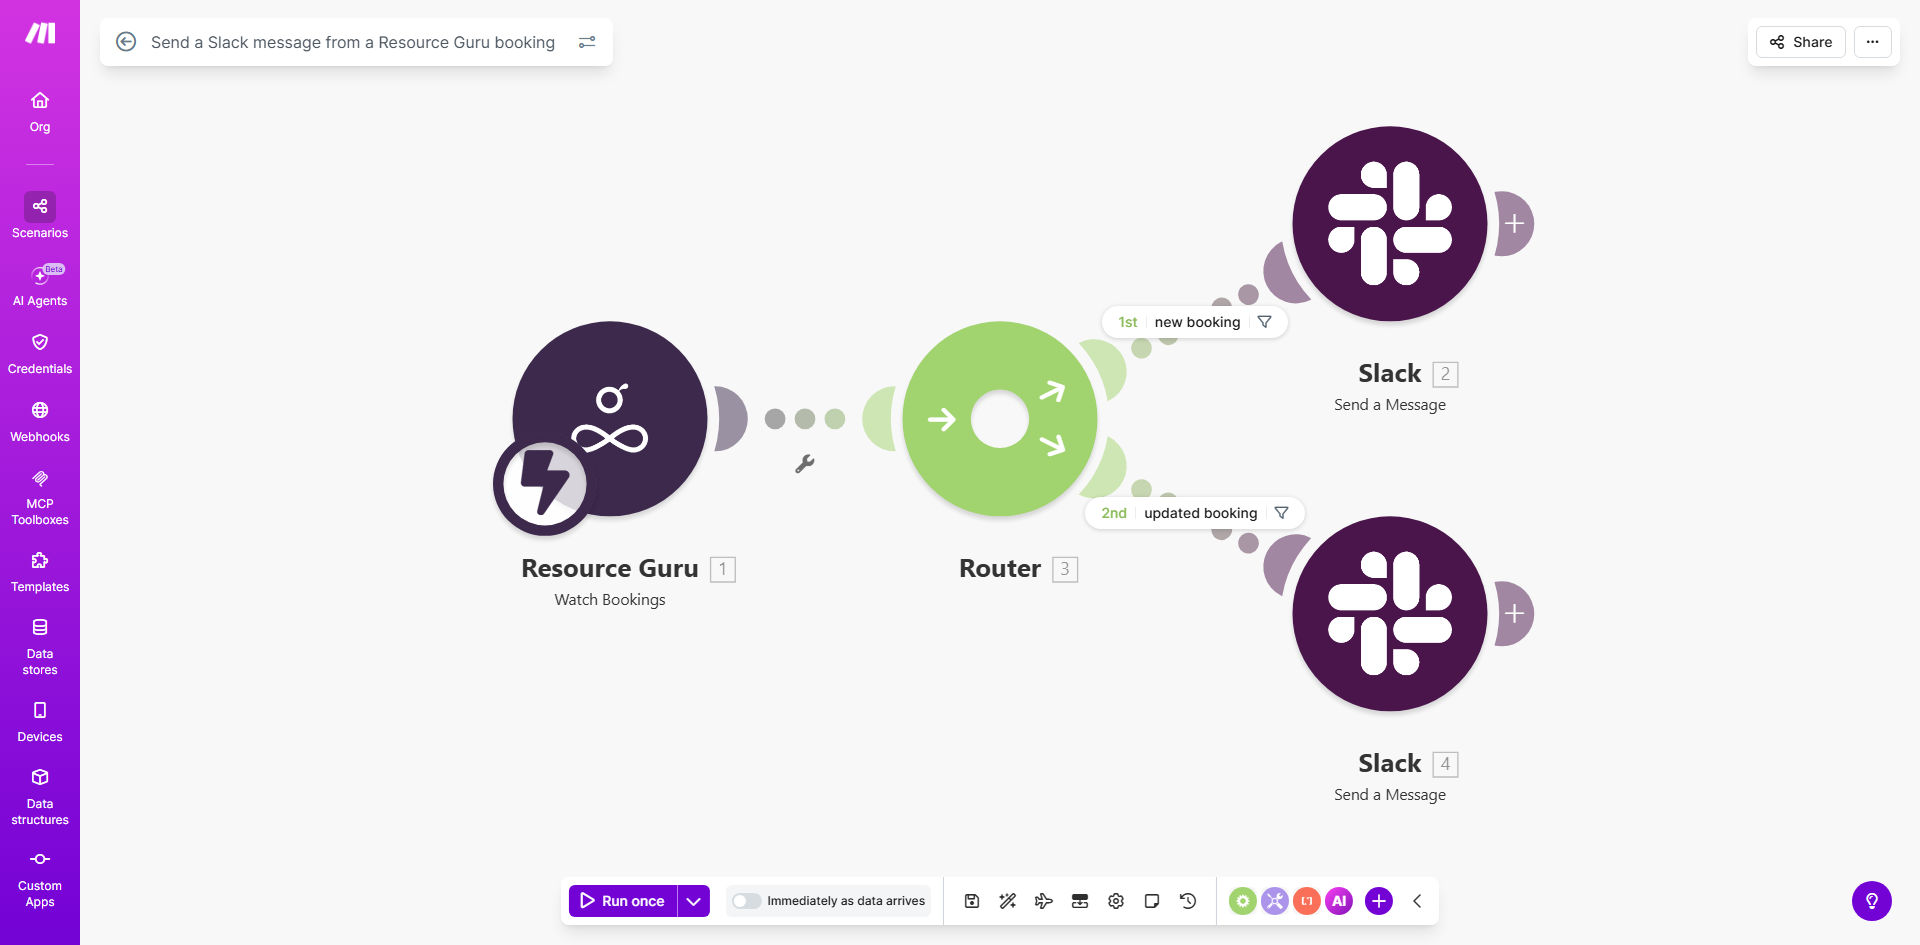The height and width of the screenshot is (945, 1920).
Task: Click the back arrow next to scenario name
Action: (126, 42)
